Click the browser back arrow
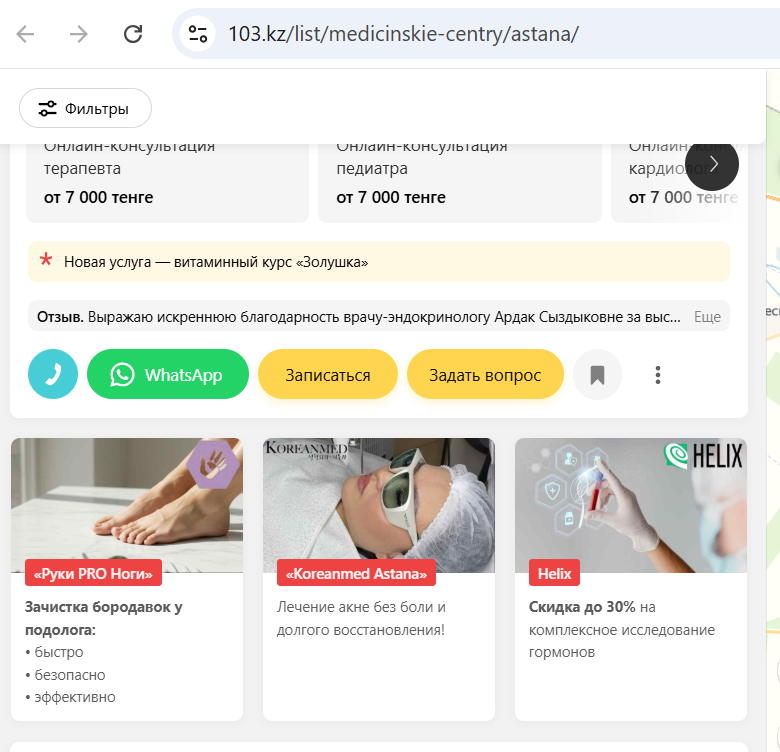The image size is (780, 752). pyautogui.click(x=25, y=34)
